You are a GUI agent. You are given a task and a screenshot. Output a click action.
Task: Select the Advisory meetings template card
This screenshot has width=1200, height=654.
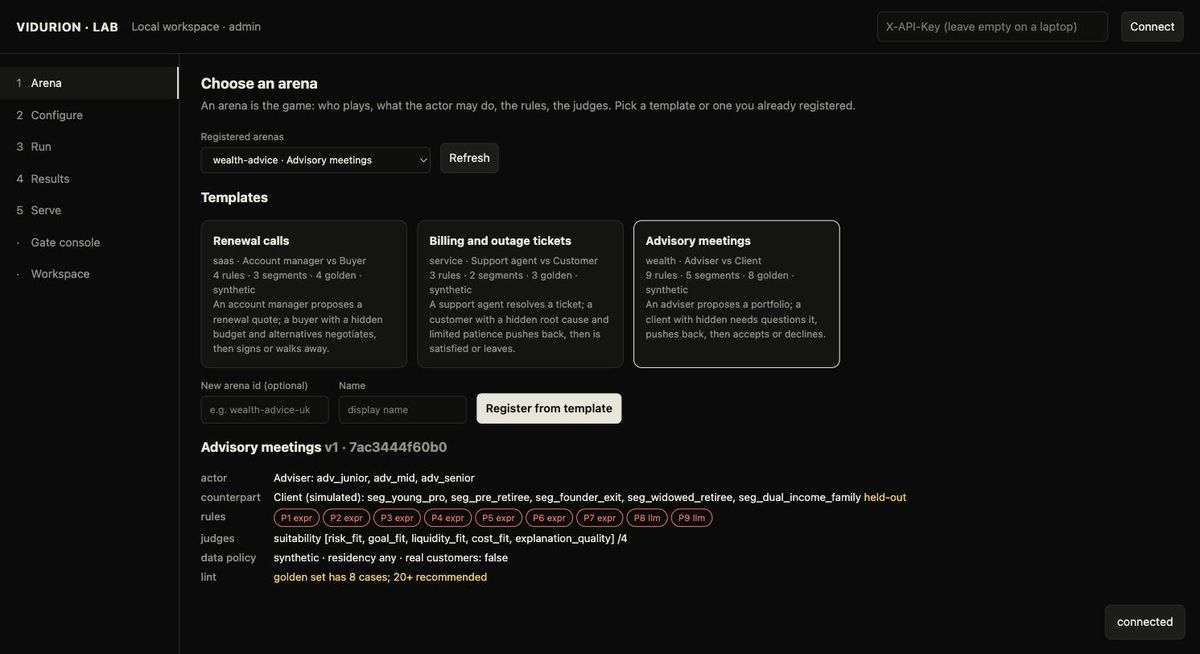737,294
